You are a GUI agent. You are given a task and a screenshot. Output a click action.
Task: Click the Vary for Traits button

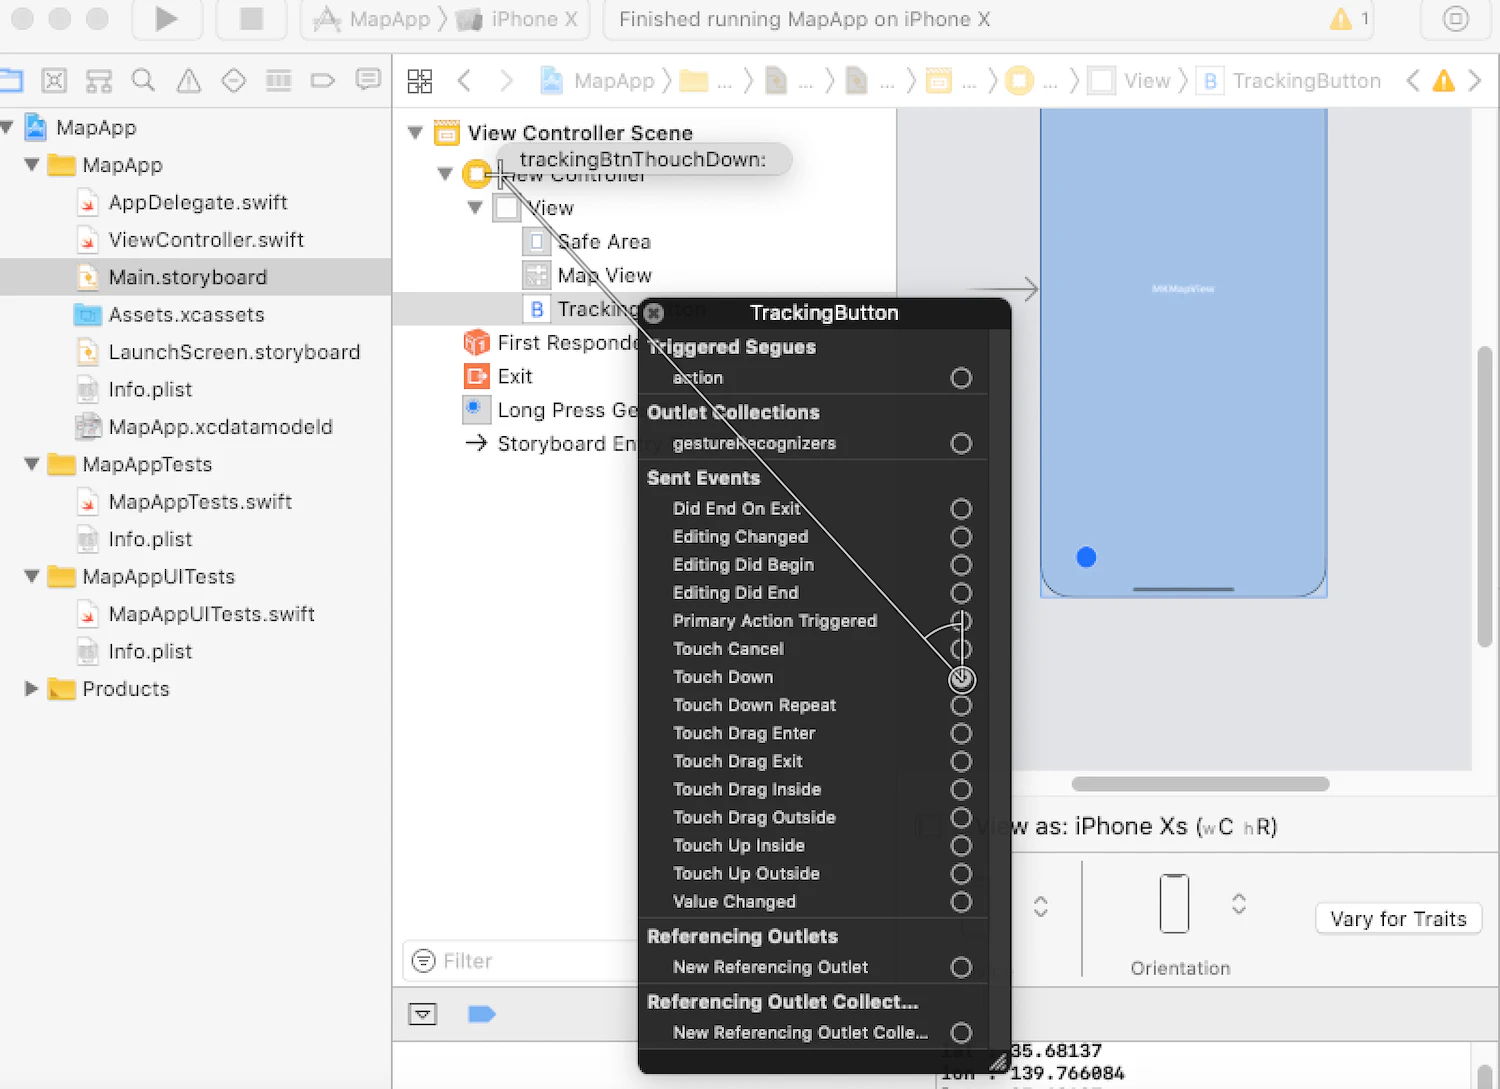click(1398, 919)
